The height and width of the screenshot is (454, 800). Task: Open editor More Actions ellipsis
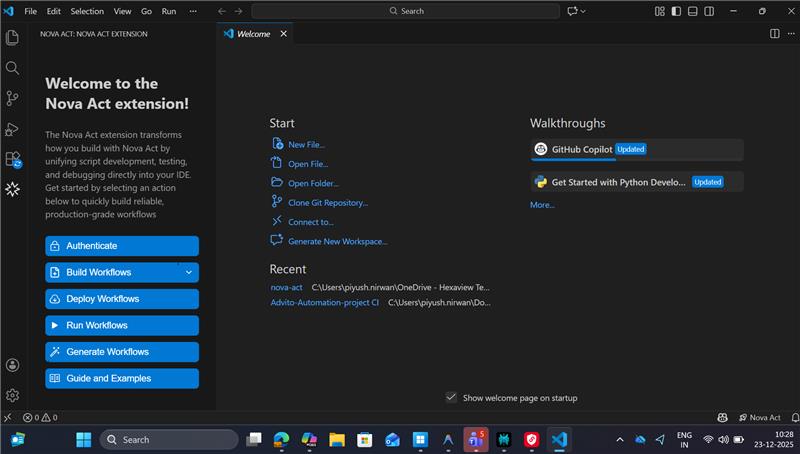[791, 34]
